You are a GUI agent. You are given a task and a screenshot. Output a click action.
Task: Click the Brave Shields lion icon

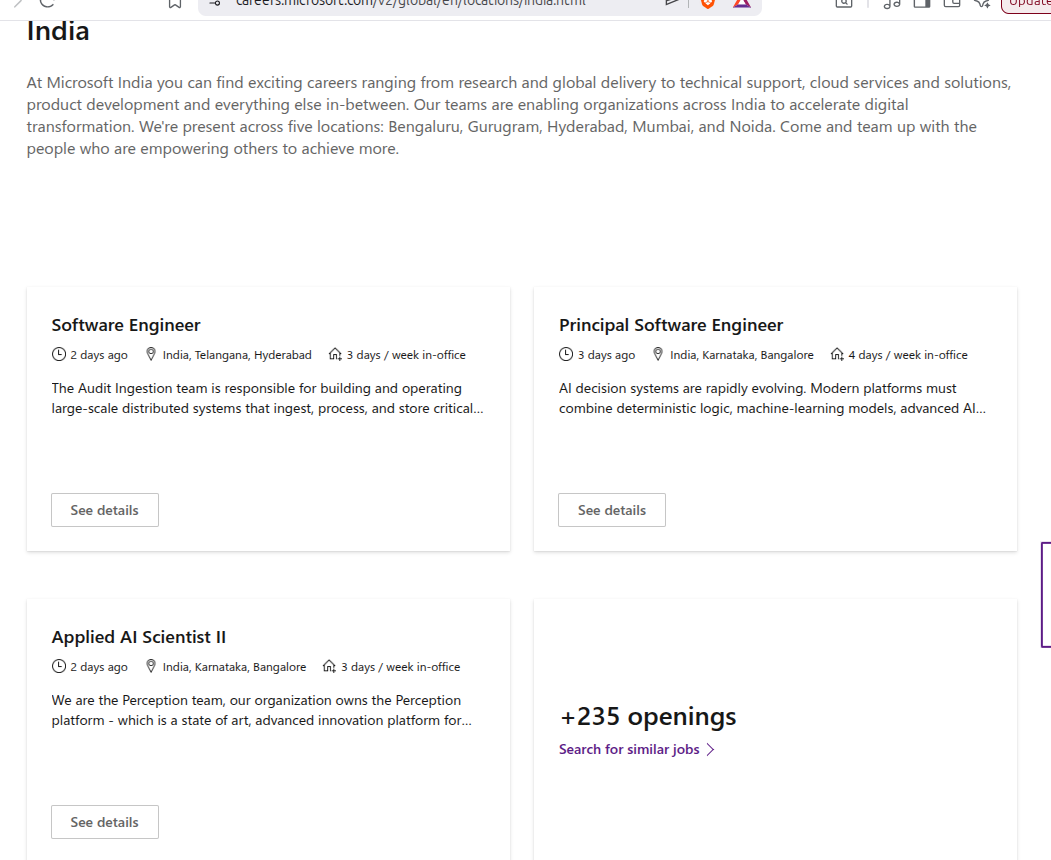tap(708, 3)
